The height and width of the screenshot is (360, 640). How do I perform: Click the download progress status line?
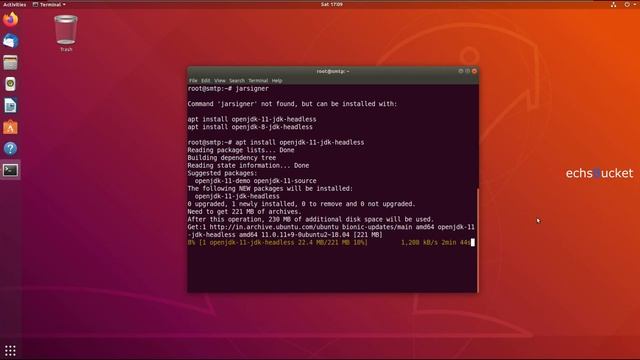[x=331, y=243]
